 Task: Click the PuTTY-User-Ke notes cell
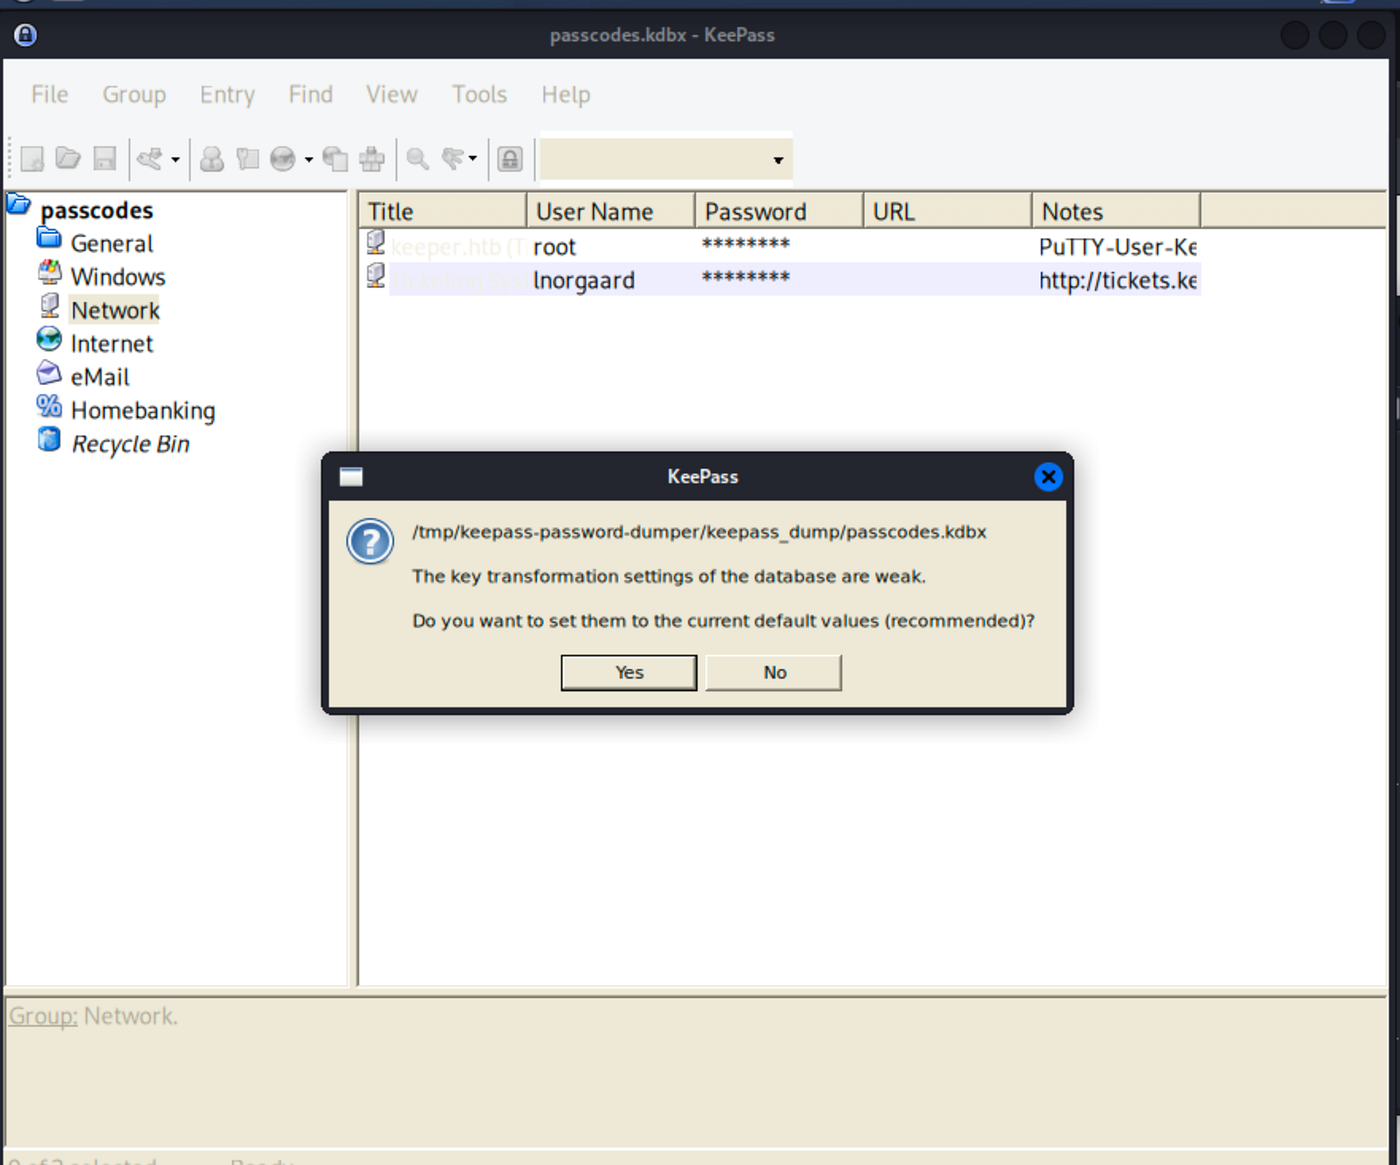[x=1117, y=247]
